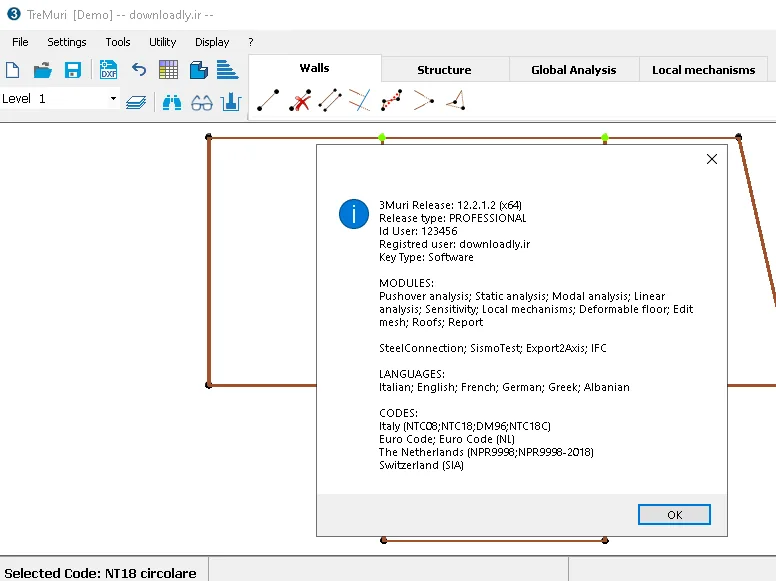Open the Display menu

pyautogui.click(x=212, y=42)
